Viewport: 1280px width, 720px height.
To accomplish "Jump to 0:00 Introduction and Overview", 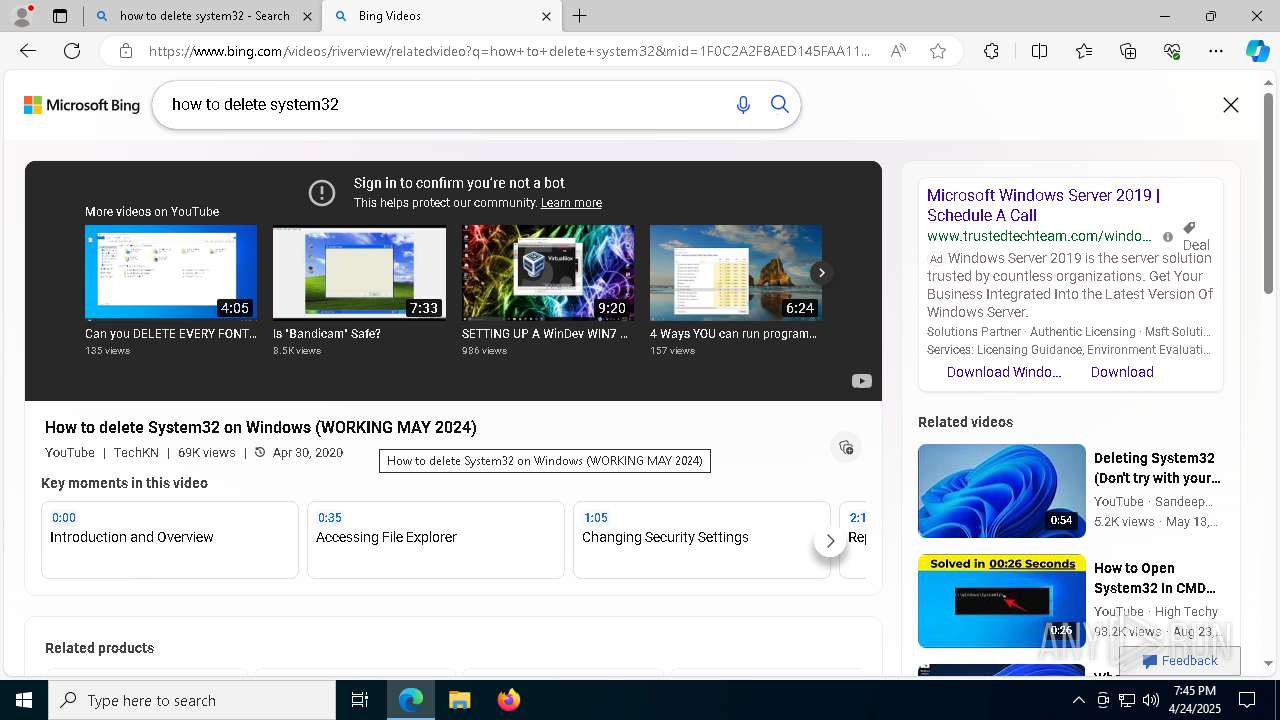I will click(x=170, y=540).
